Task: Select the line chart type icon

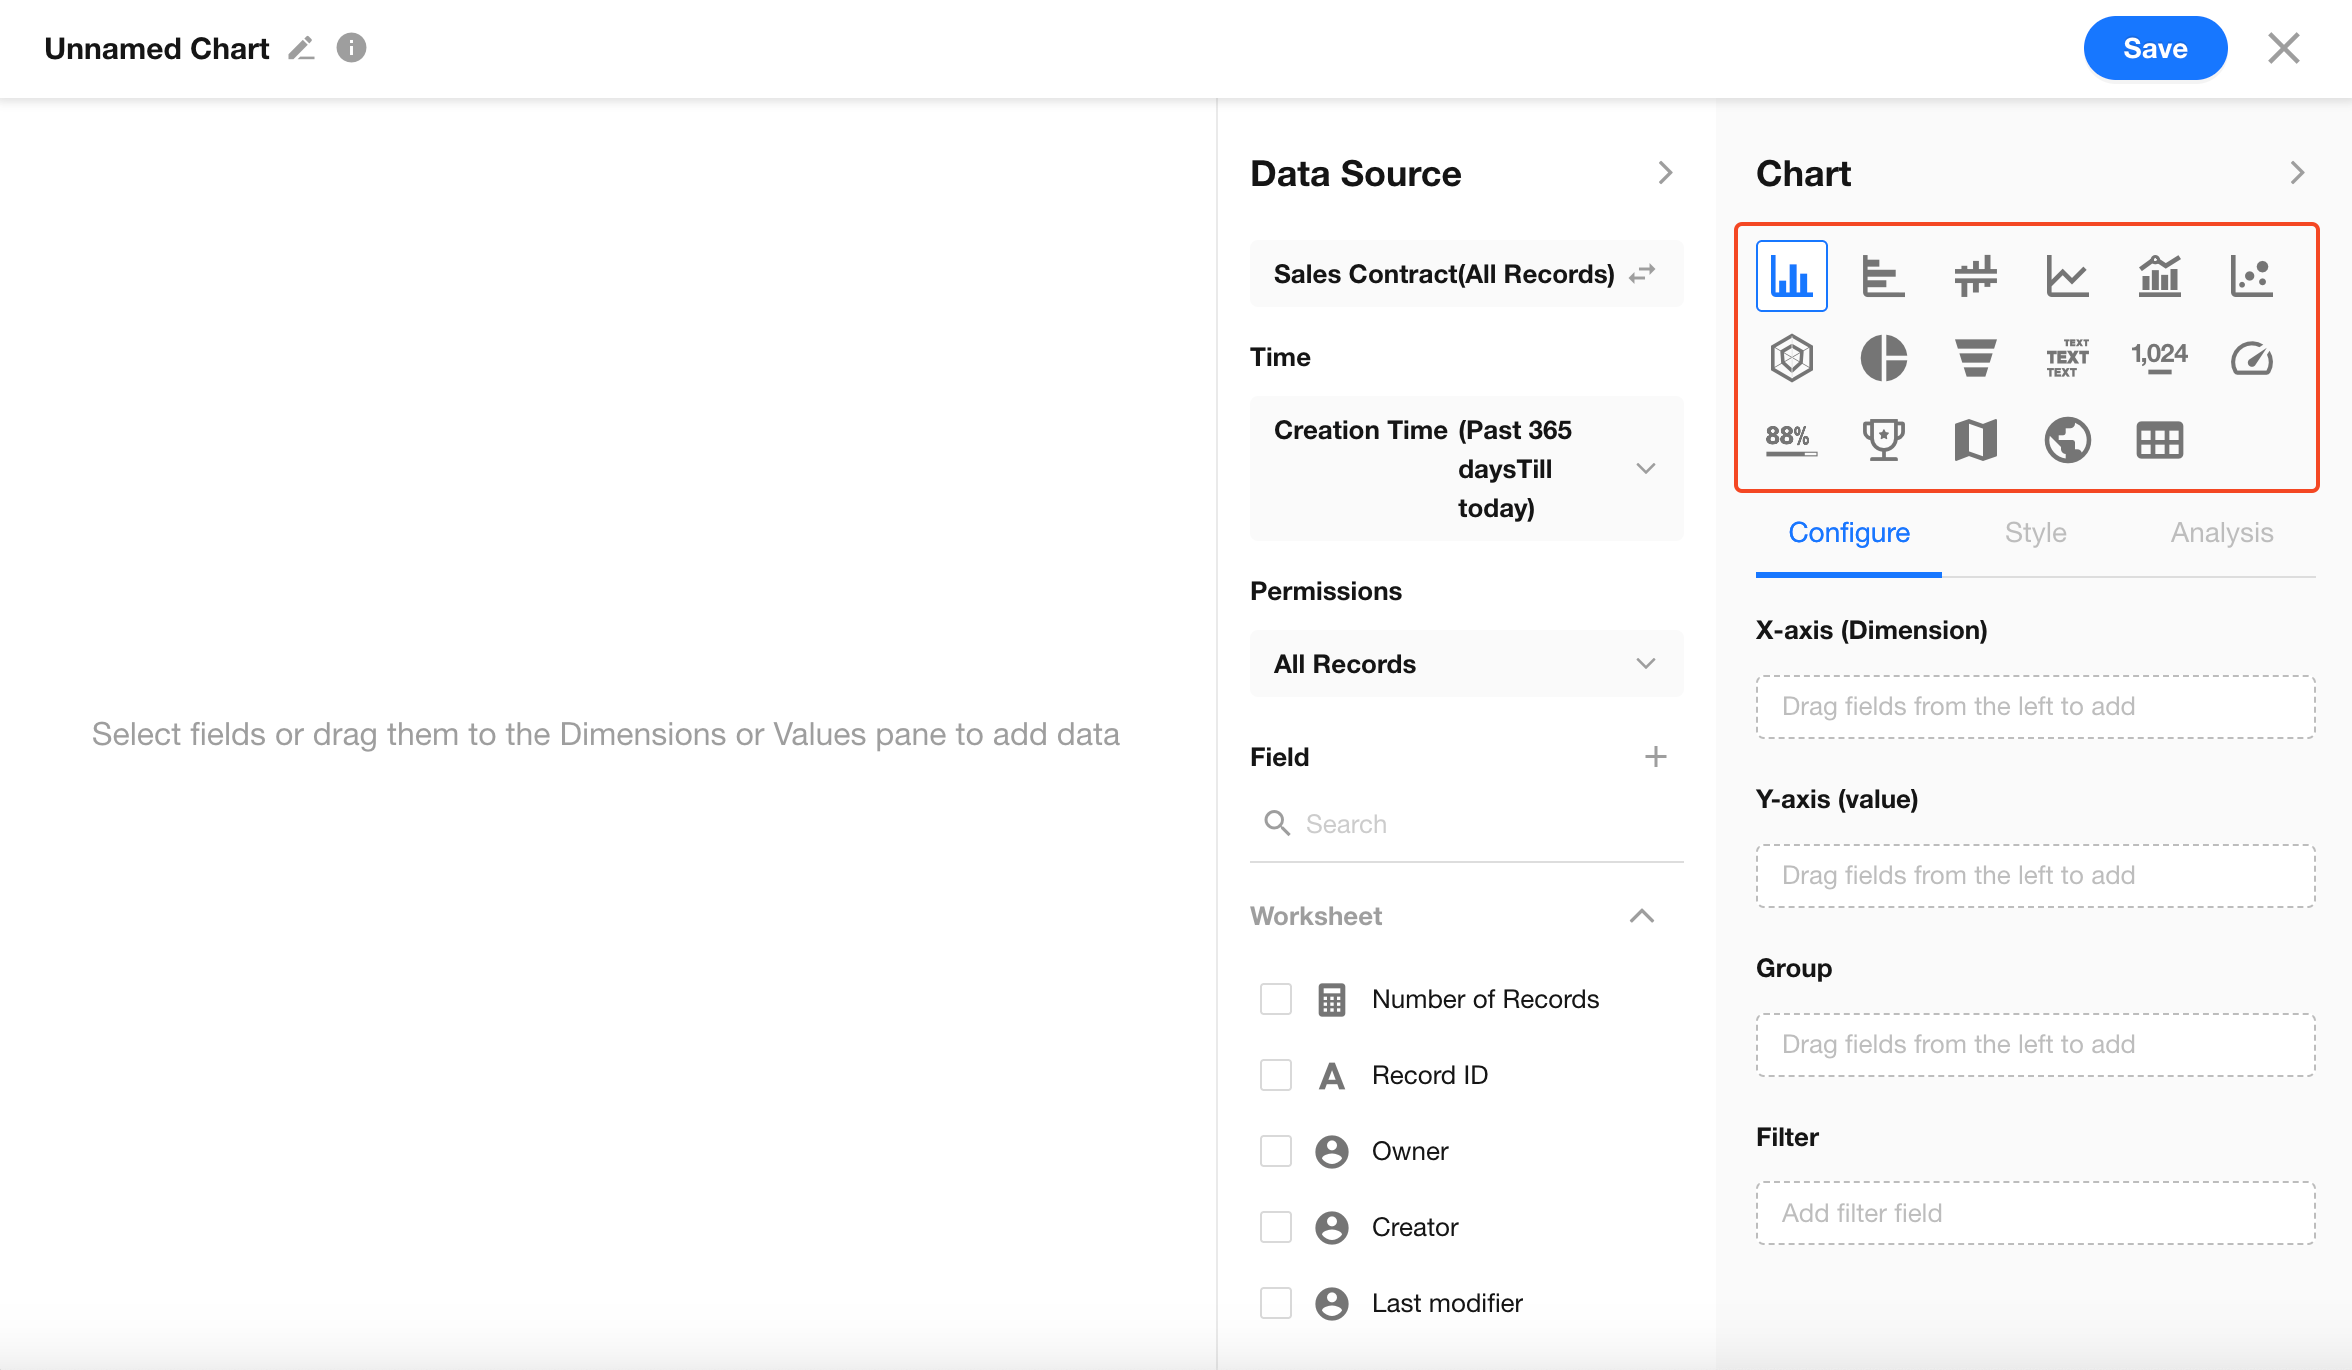Action: coord(2067,276)
